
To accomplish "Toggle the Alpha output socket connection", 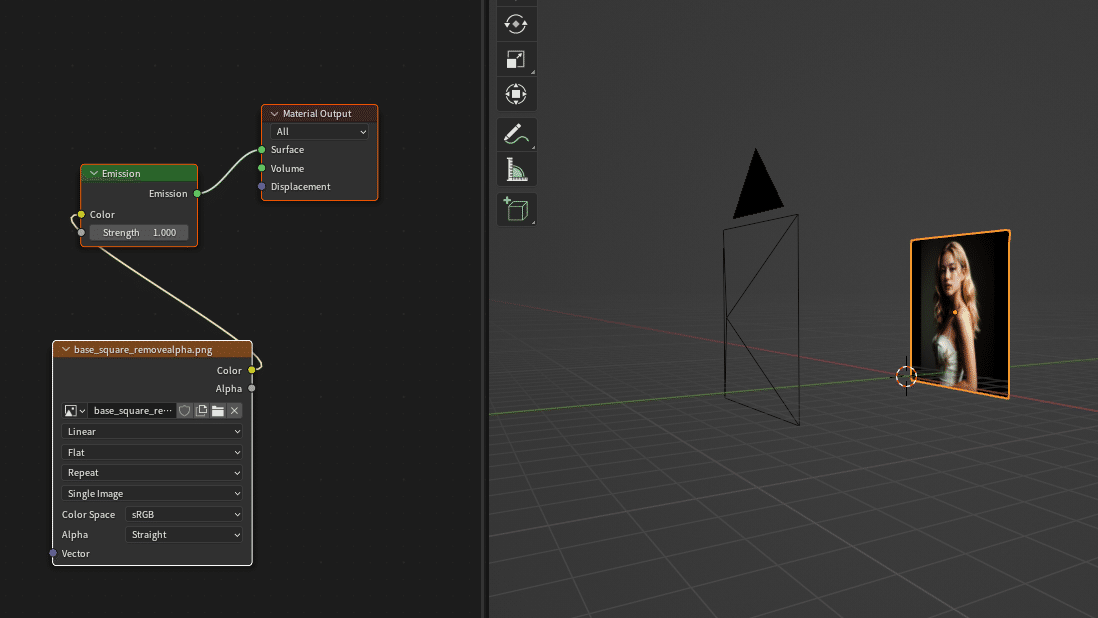I will click(x=254, y=388).
